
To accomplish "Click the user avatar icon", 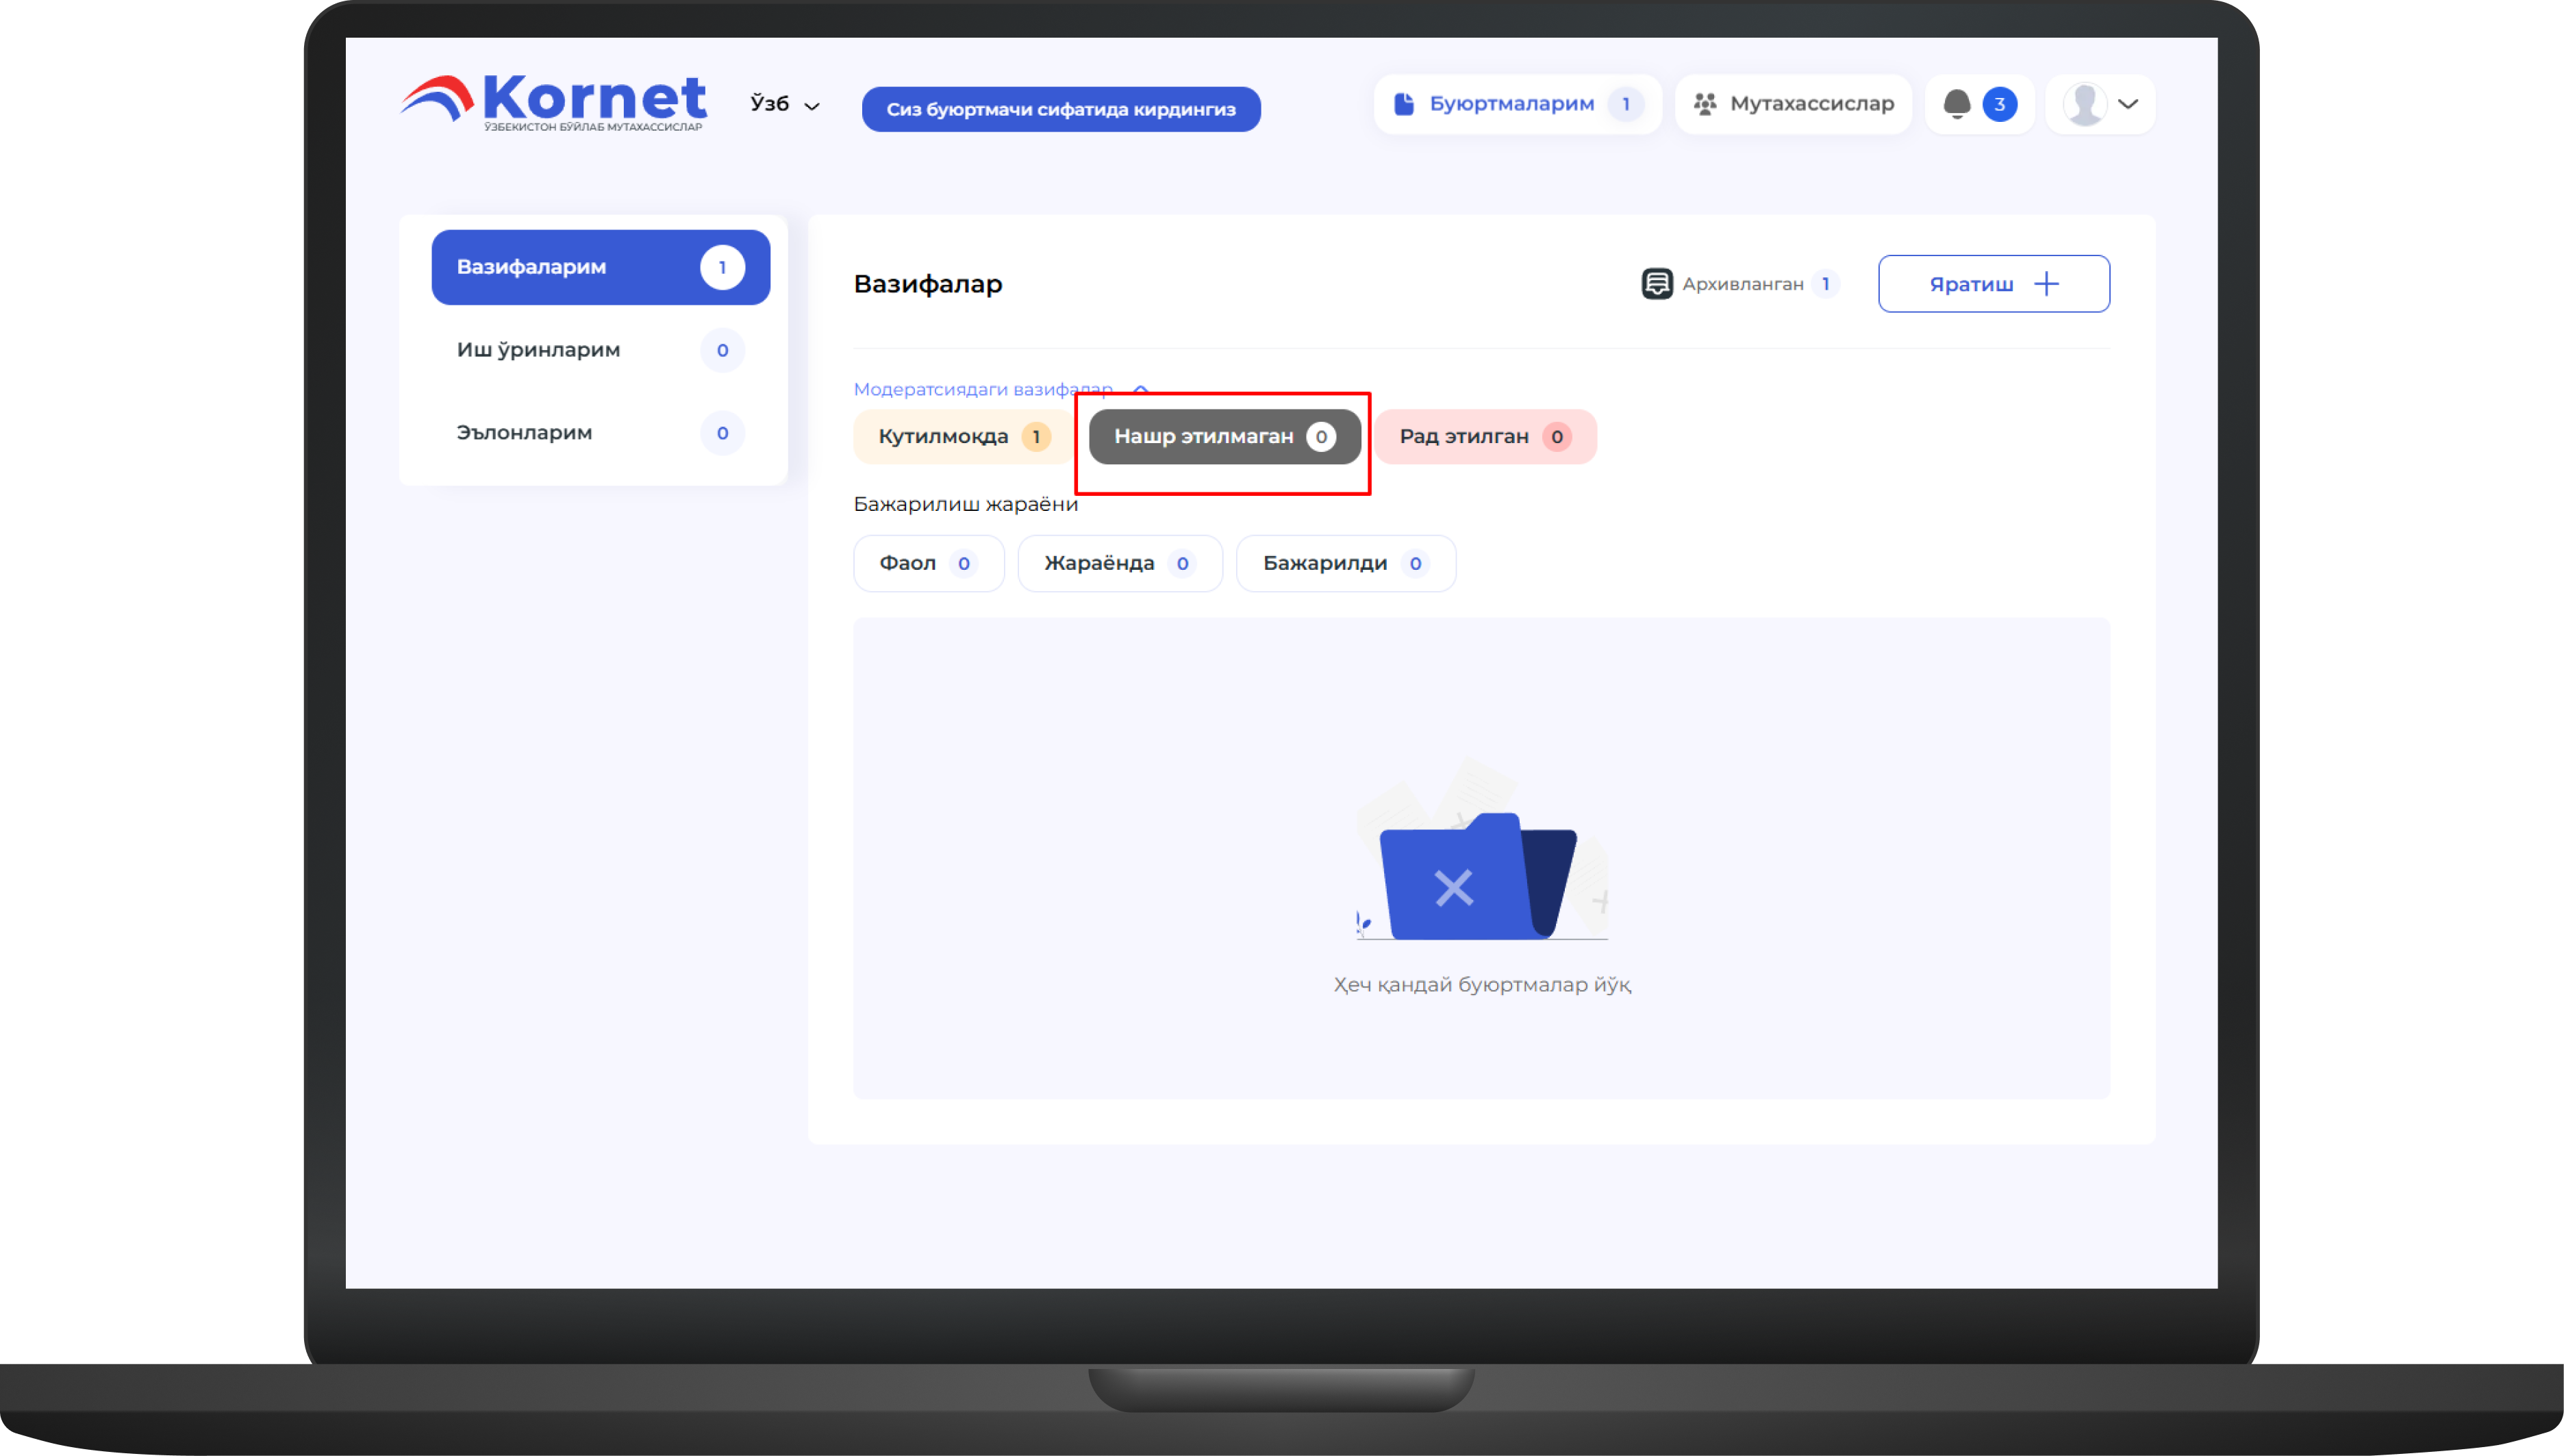I will [2084, 104].
